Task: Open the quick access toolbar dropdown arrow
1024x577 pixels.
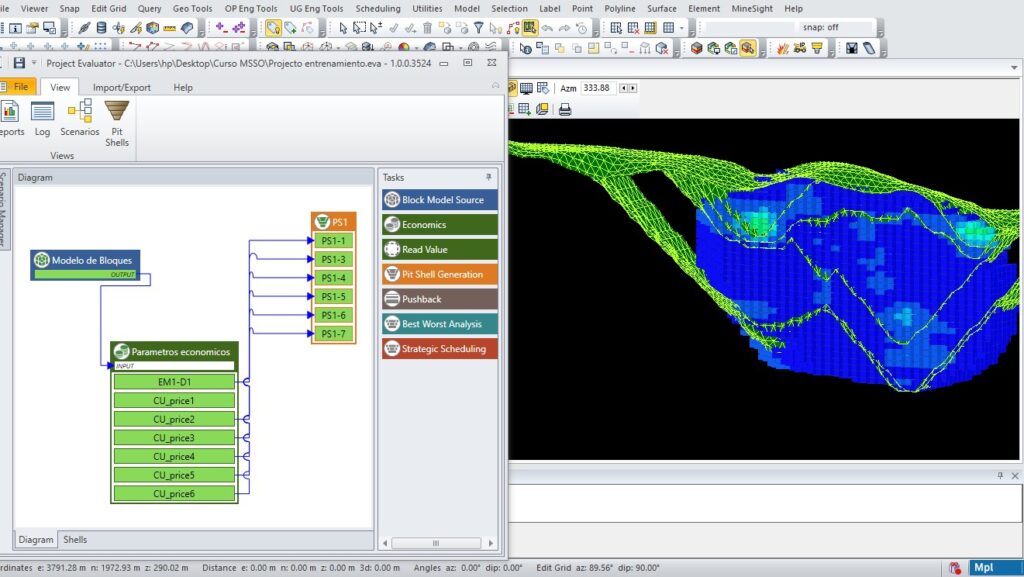Action: 34,63
